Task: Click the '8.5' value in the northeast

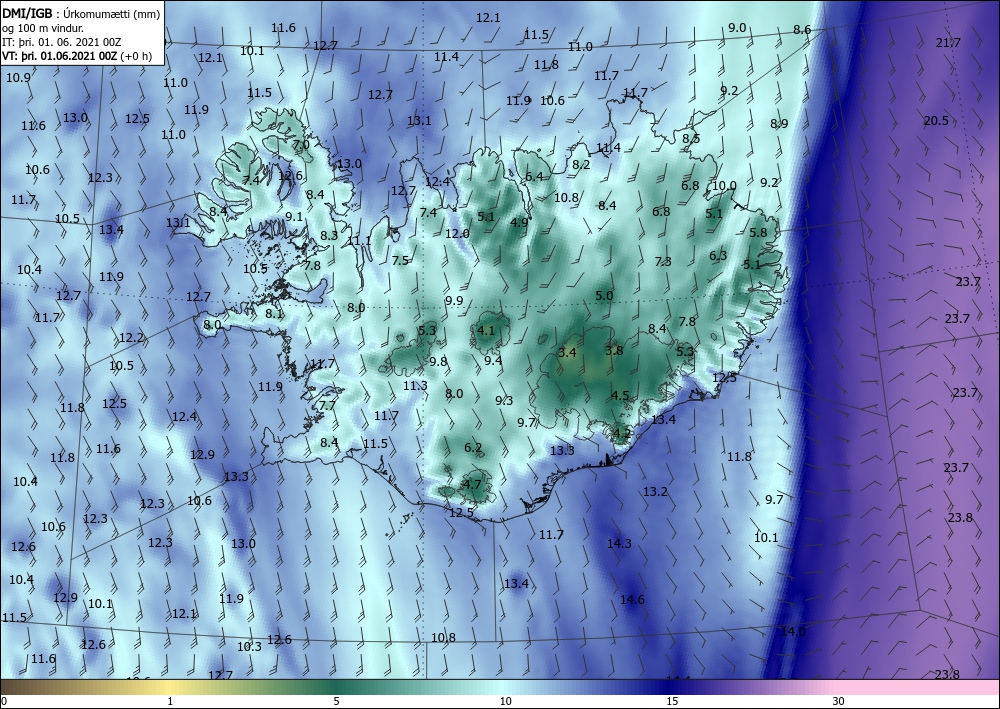Action: (691, 138)
